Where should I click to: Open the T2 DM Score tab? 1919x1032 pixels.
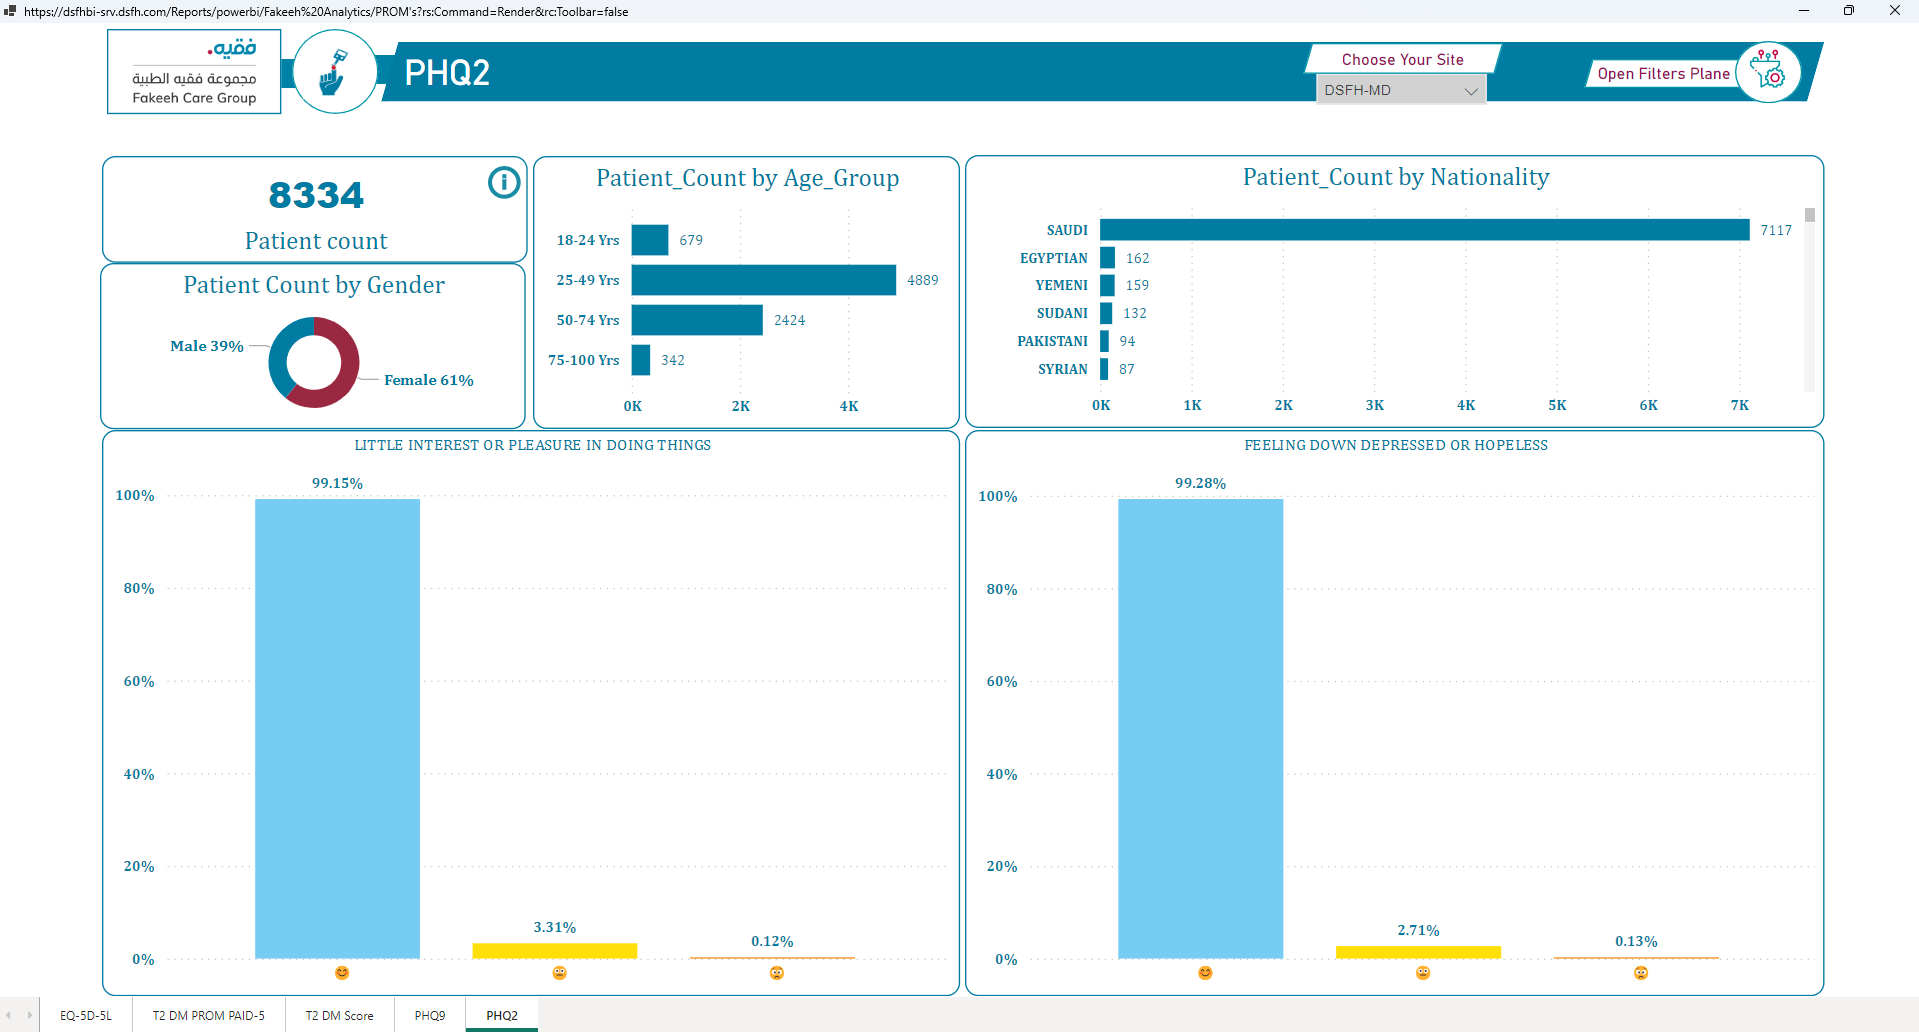(x=340, y=1015)
